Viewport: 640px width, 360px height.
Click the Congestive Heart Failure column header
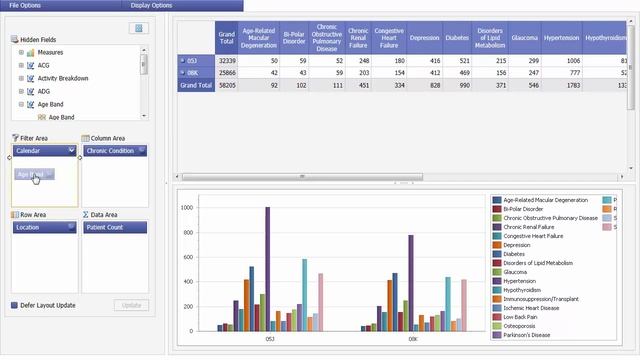tap(389, 38)
